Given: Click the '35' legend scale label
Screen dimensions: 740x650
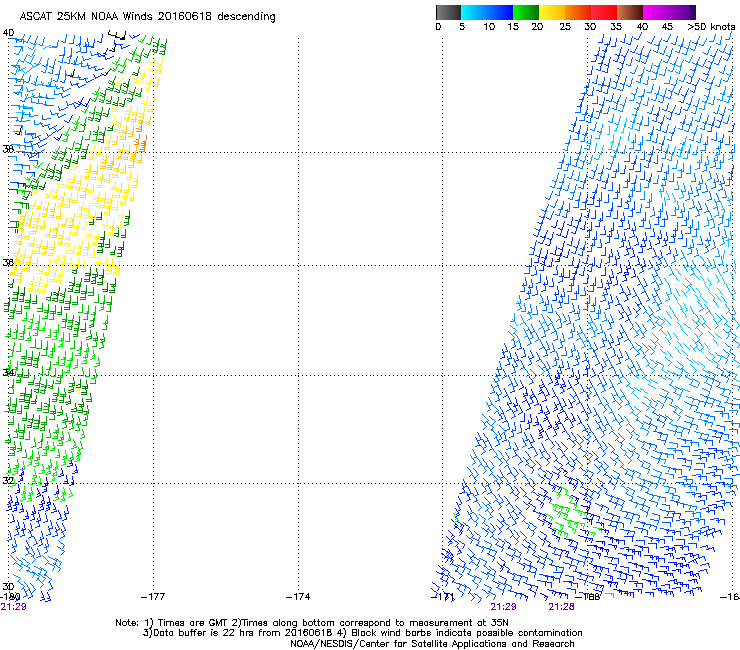Looking at the screenshot, I should click(616, 27).
